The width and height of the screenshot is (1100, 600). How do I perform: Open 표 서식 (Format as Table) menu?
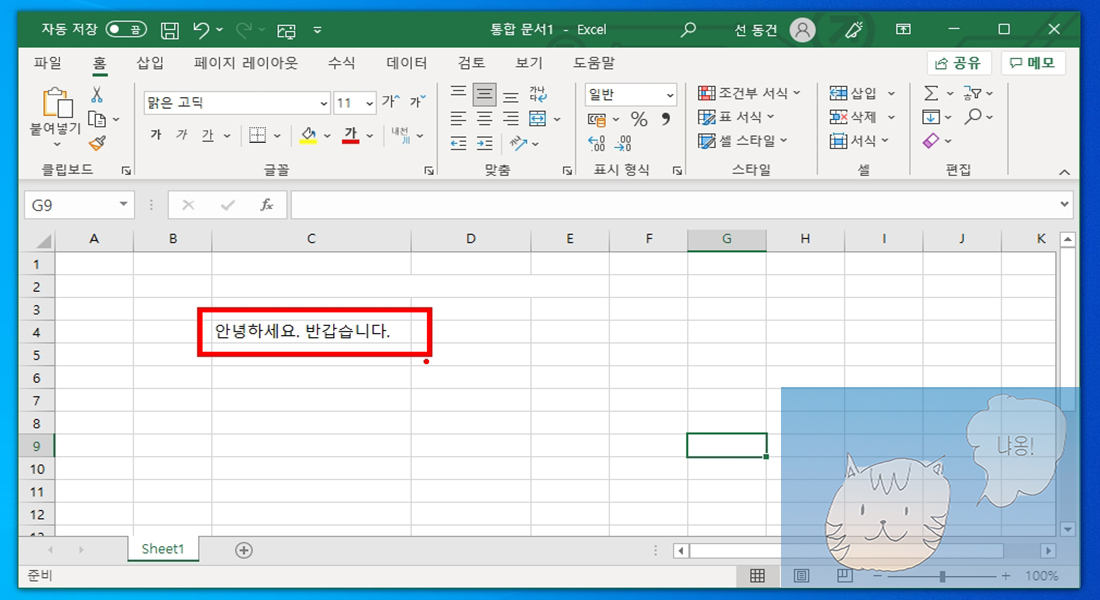(x=736, y=116)
